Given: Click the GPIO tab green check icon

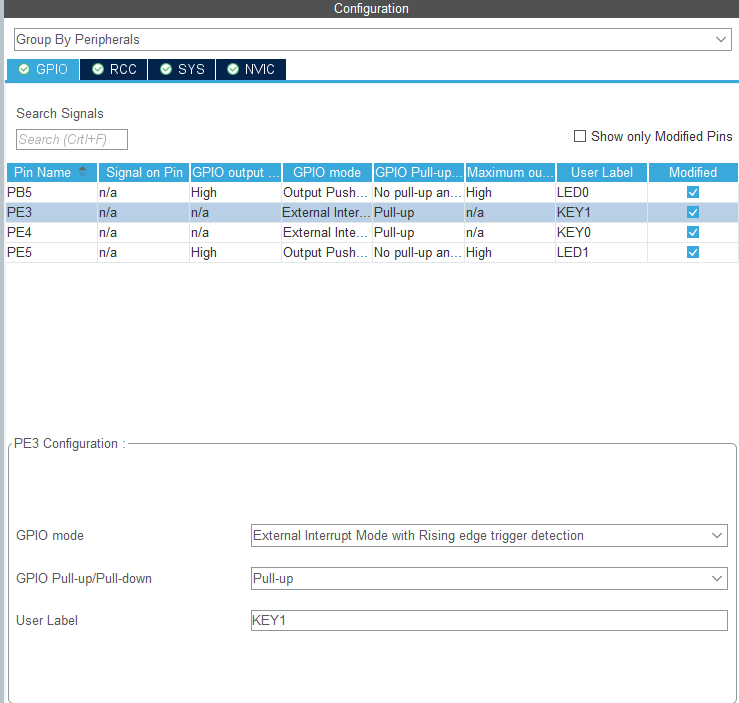Looking at the screenshot, I should 24,69.
